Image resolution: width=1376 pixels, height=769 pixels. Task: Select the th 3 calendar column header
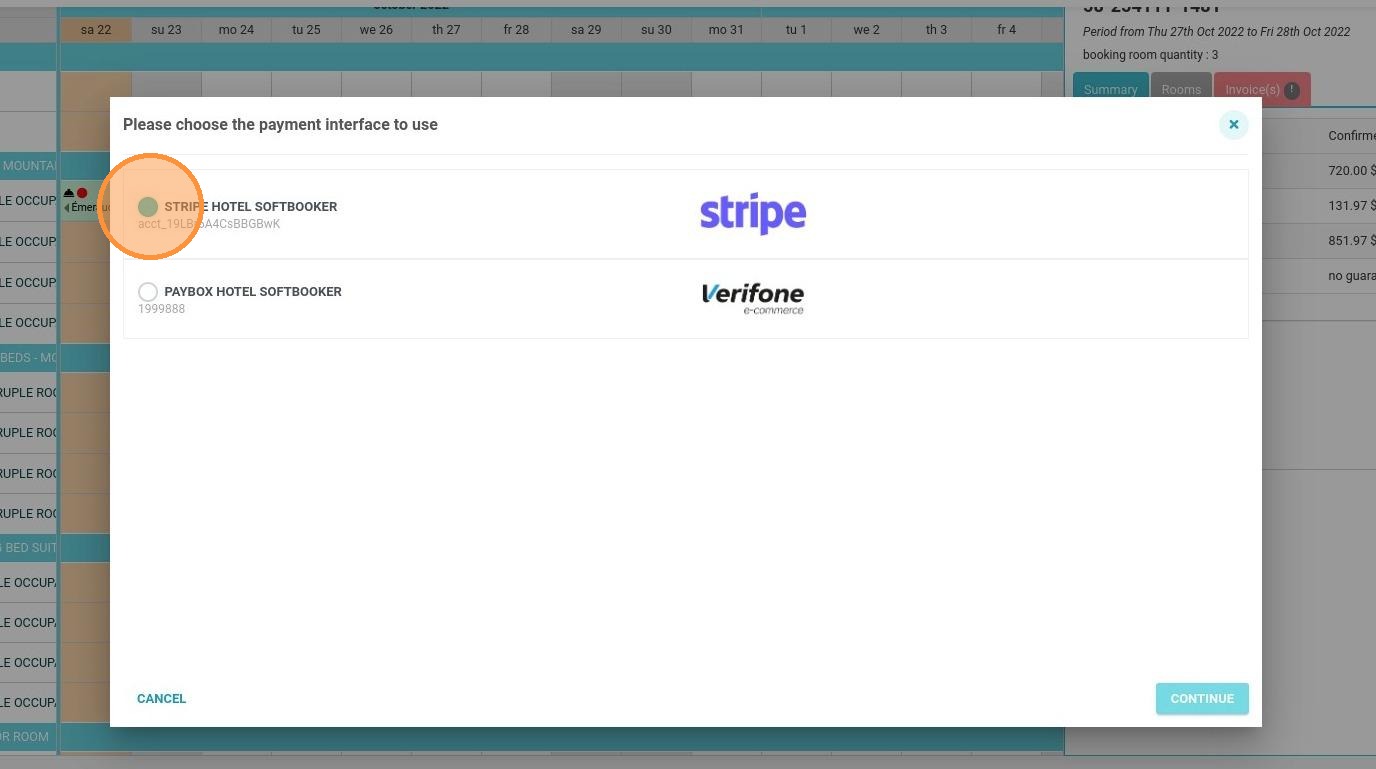coord(936,30)
